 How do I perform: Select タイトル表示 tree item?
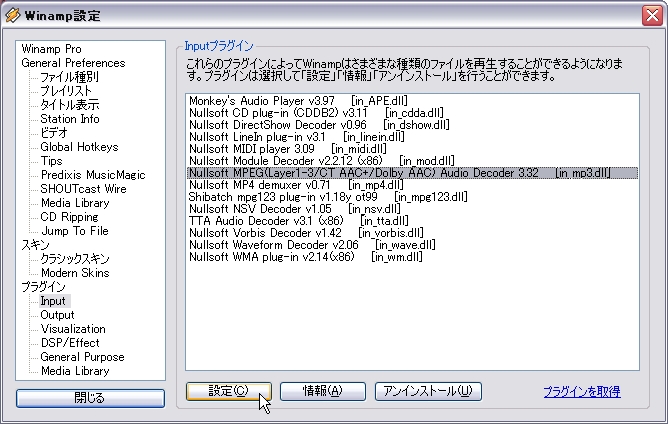pyautogui.click(x=70, y=105)
